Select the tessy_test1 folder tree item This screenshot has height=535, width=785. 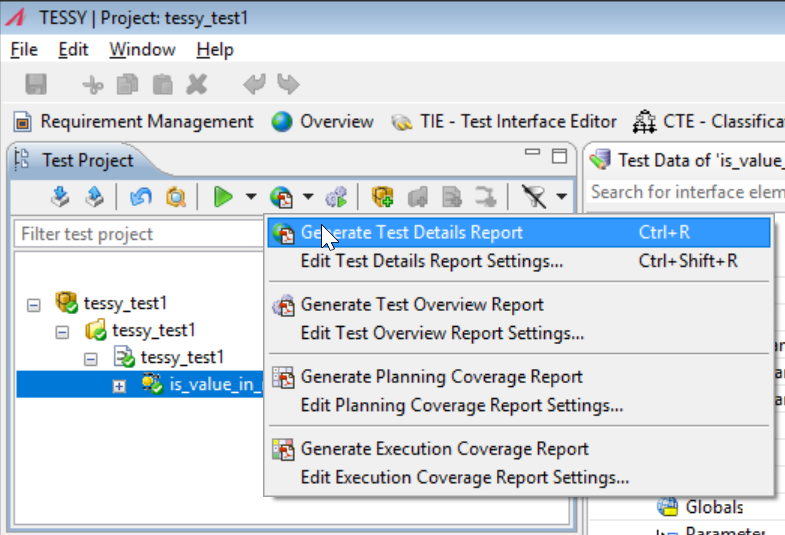pos(141,330)
